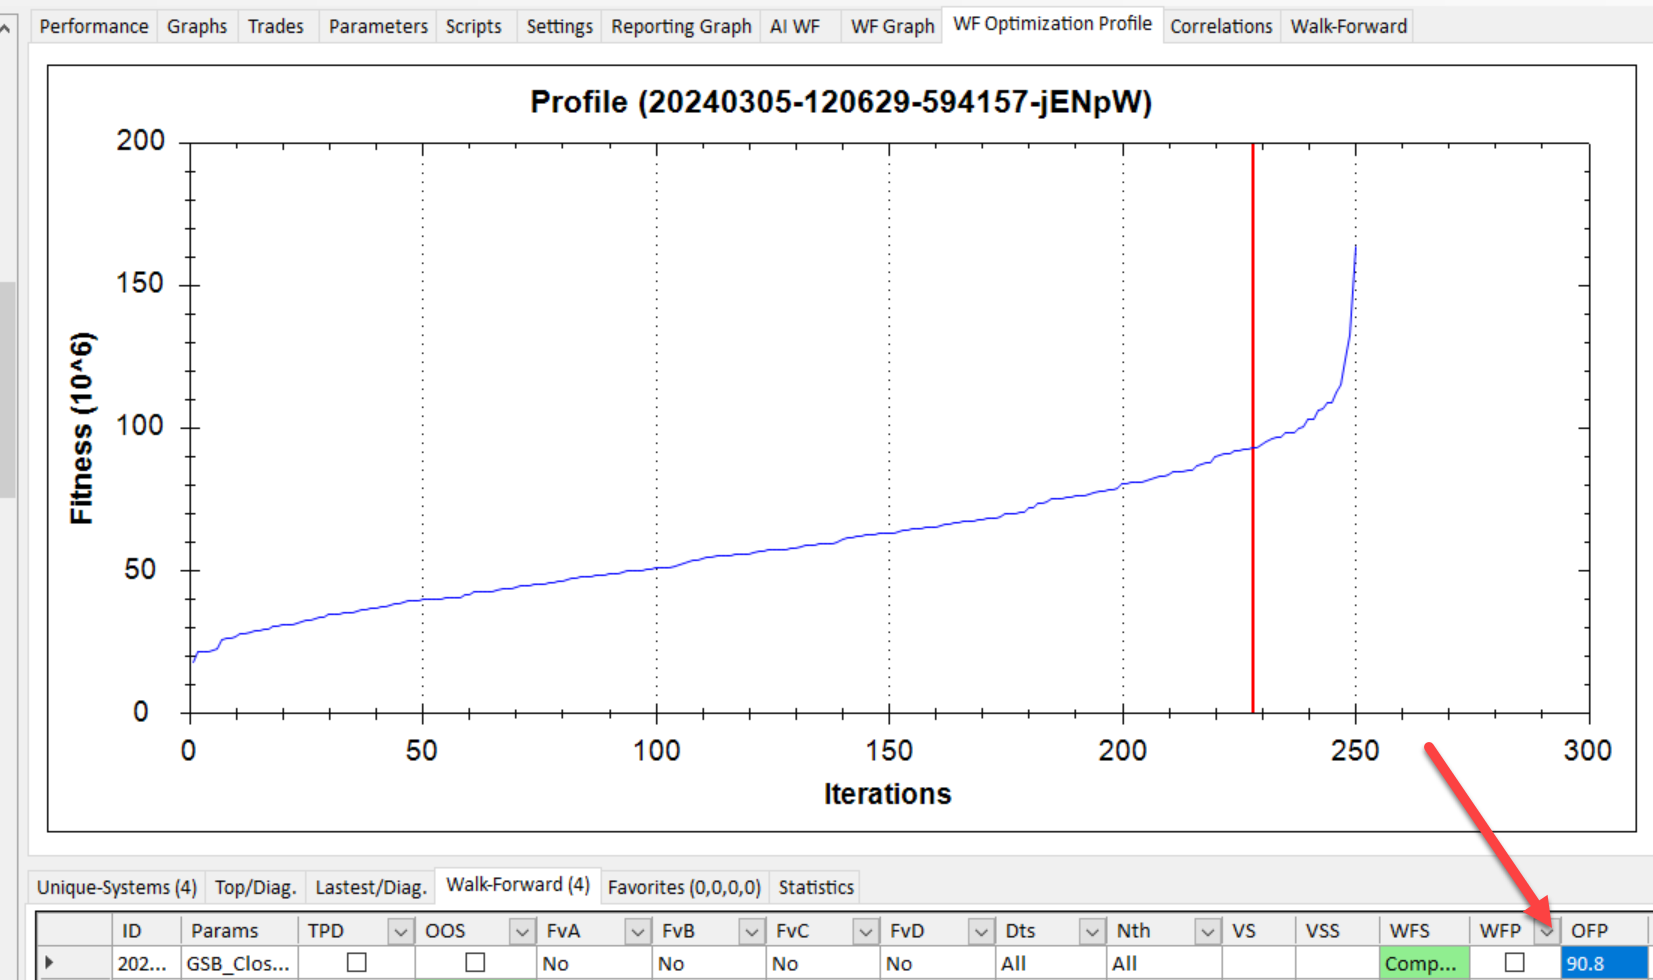
Task: Switch to the Performance tab
Action: [x=93, y=26]
